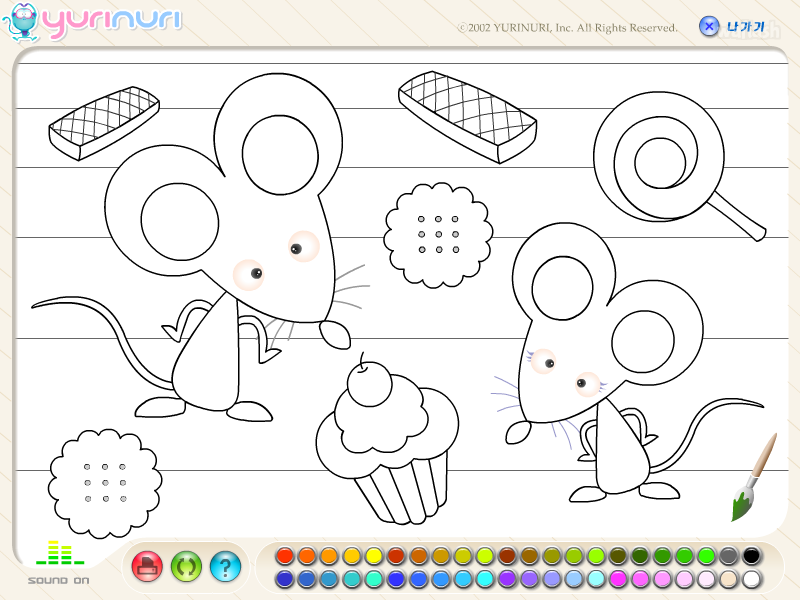Select the first red swatch in the top row

[285, 556]
